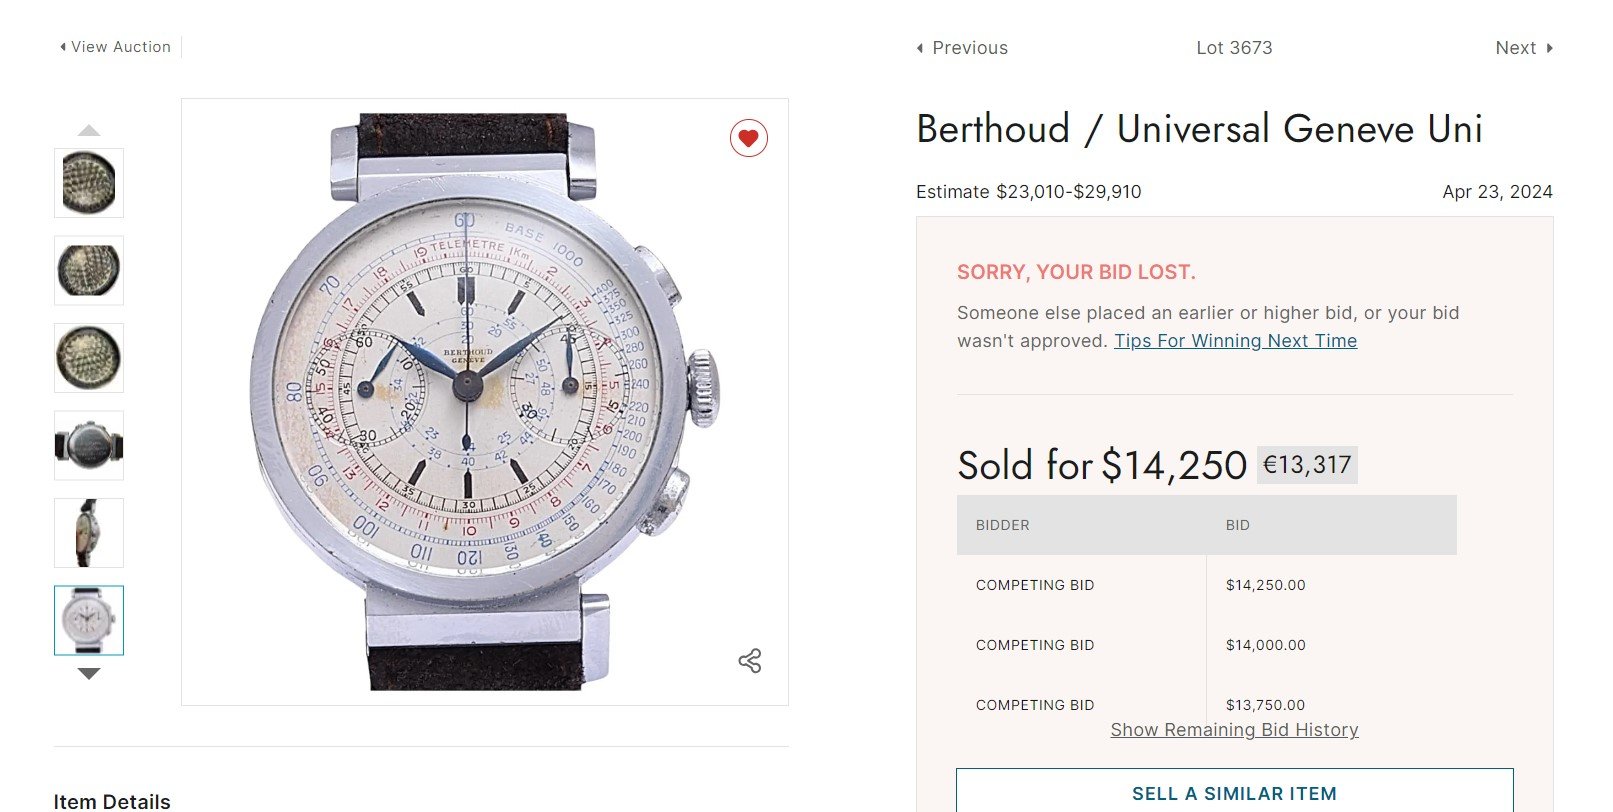This screenshot has width=1613, height=812.
Task: Select the highlighted sixth watch thumbnail
Action: (x=89, y=621)
